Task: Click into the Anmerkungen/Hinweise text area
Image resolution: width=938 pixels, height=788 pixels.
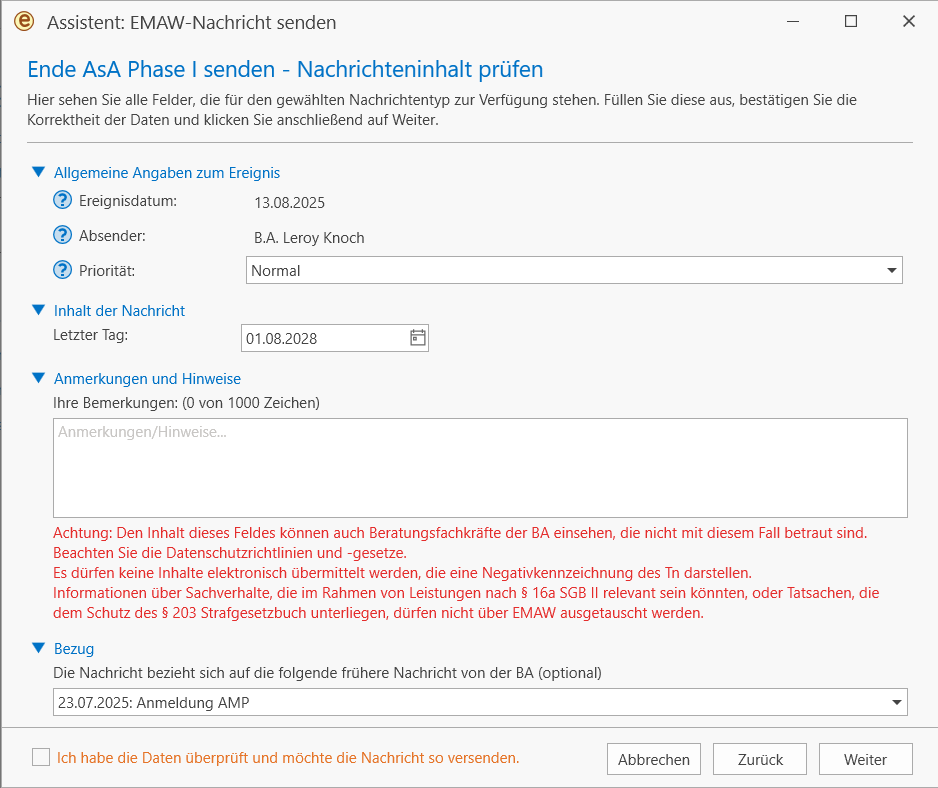Action: 480,468
